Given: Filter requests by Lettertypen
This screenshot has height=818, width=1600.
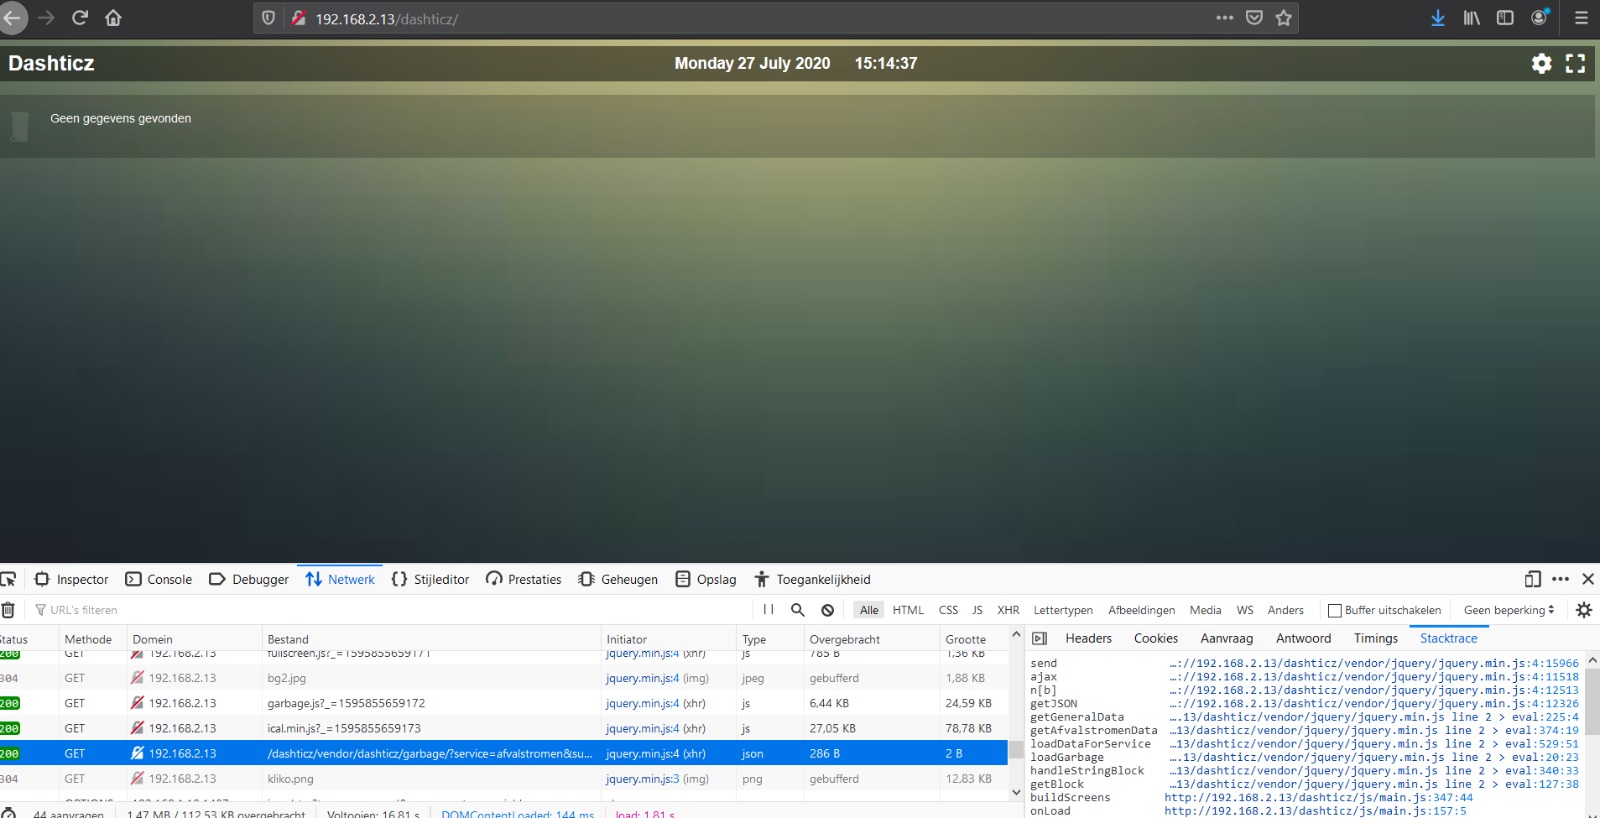Looking at the screenshot, I should point(1063,610).
